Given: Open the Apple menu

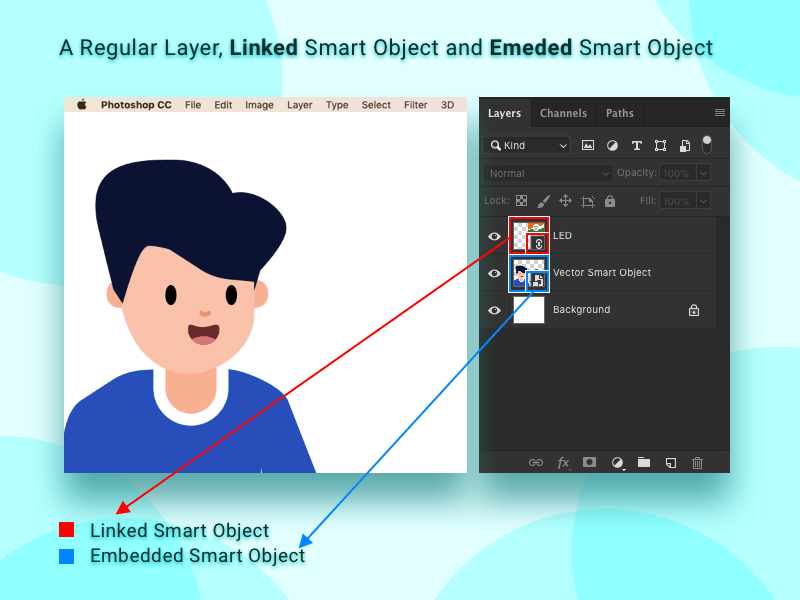Looking at the screenshot, I should pyautogui.click(x=81, y=105).
